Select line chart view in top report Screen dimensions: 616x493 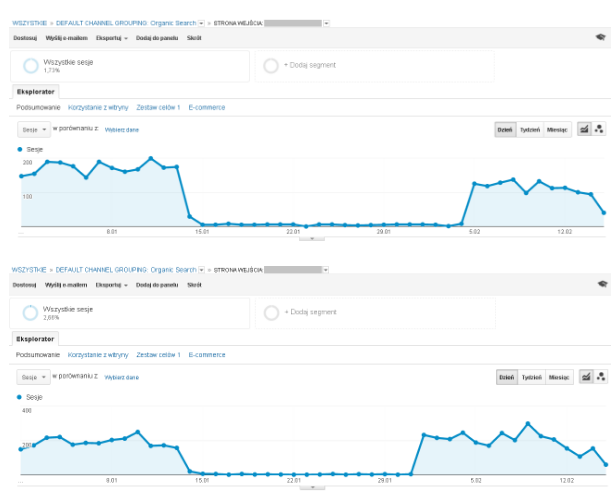[x=584, y=129]
